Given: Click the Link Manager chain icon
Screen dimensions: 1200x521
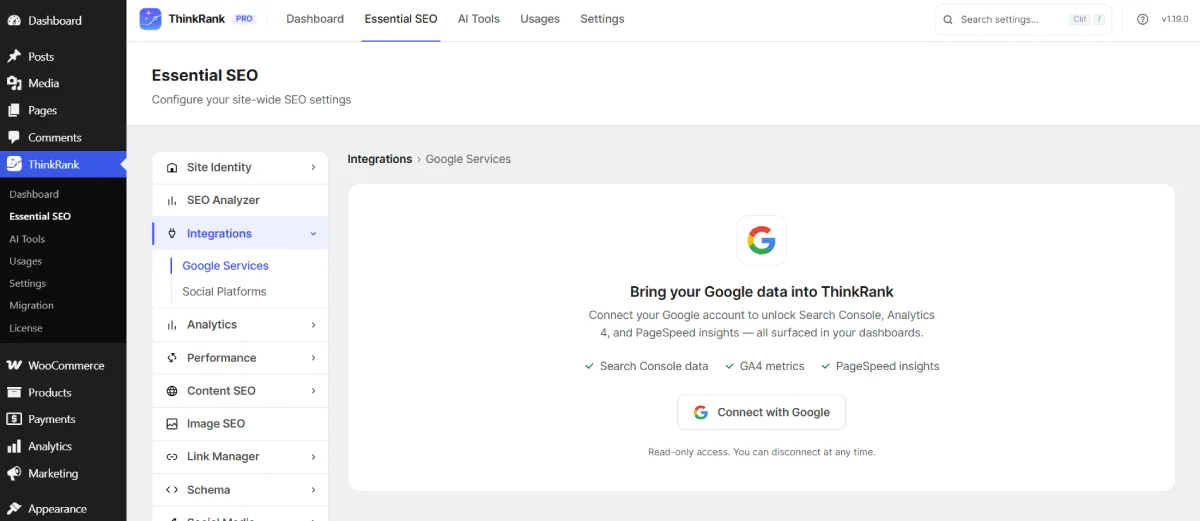Looking at the screenshot, I should [172, 456].
